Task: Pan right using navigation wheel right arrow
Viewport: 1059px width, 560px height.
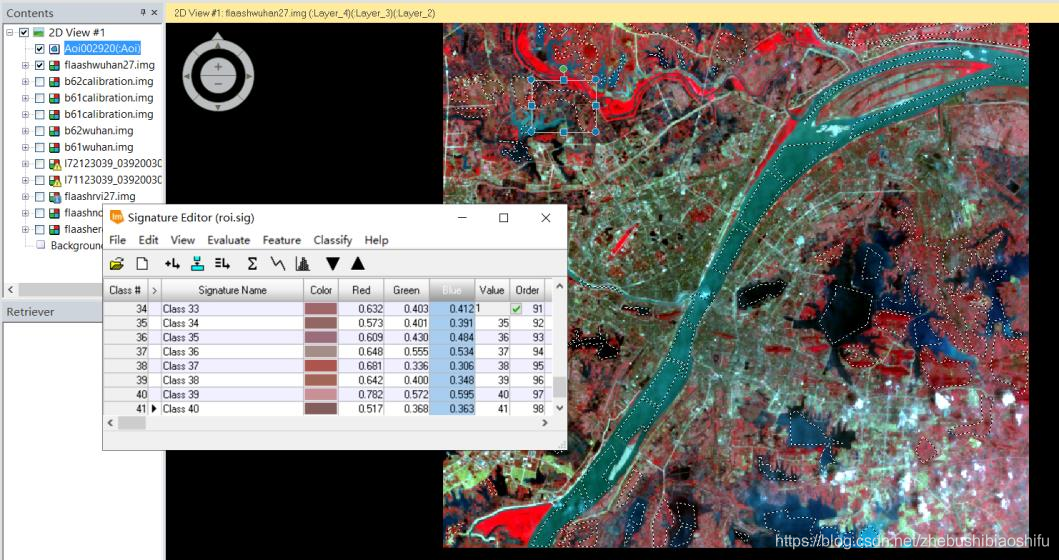Action: 249,76
